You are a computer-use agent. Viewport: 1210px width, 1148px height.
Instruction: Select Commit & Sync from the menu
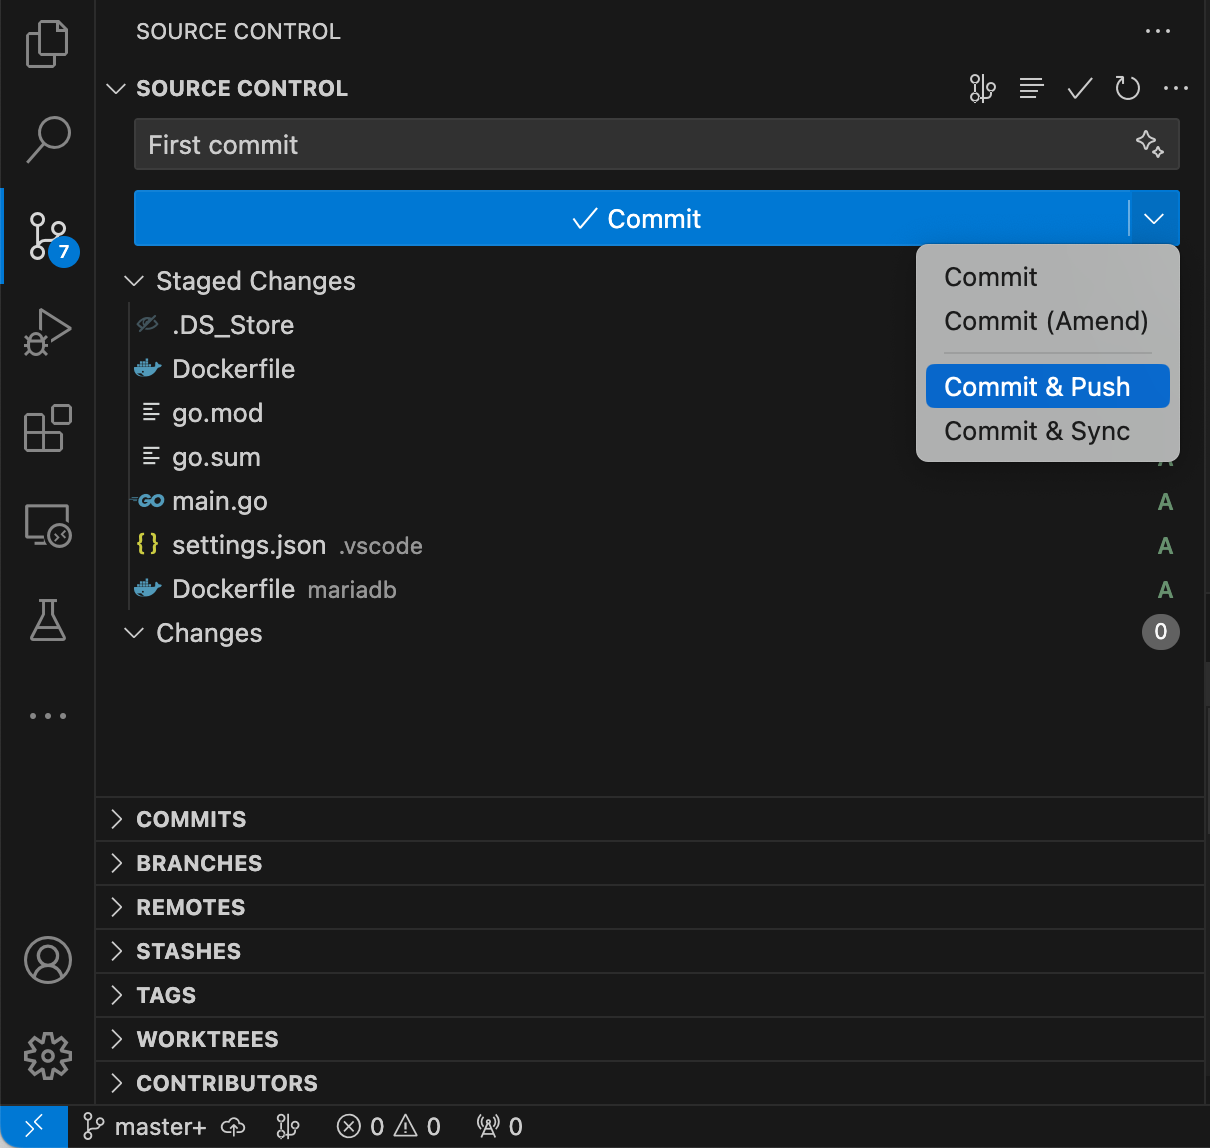click(x=1036, y=431)
